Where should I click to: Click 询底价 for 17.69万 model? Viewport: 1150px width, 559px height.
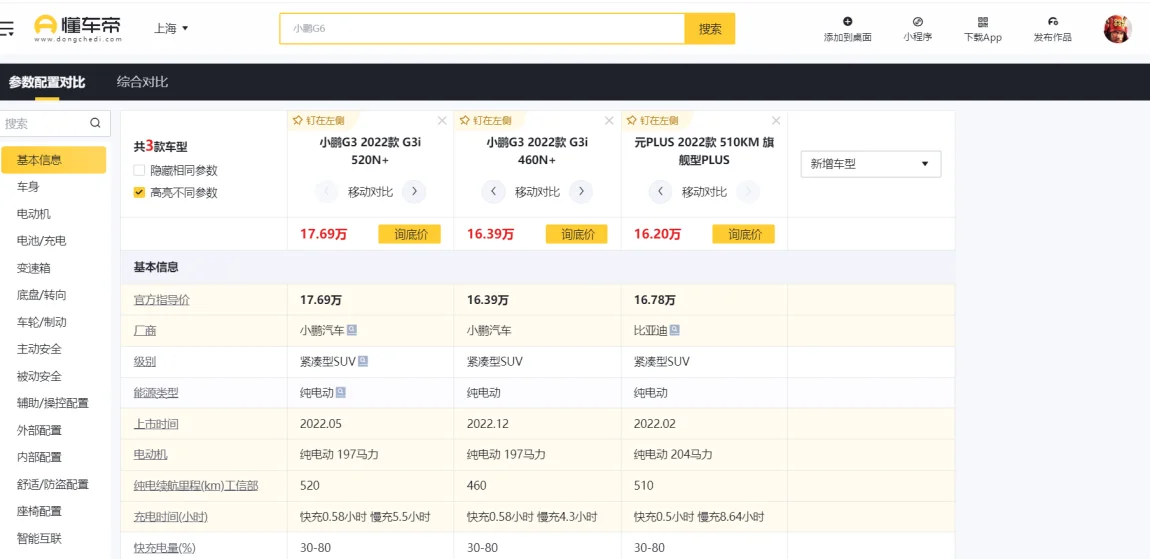pos(409,235)
